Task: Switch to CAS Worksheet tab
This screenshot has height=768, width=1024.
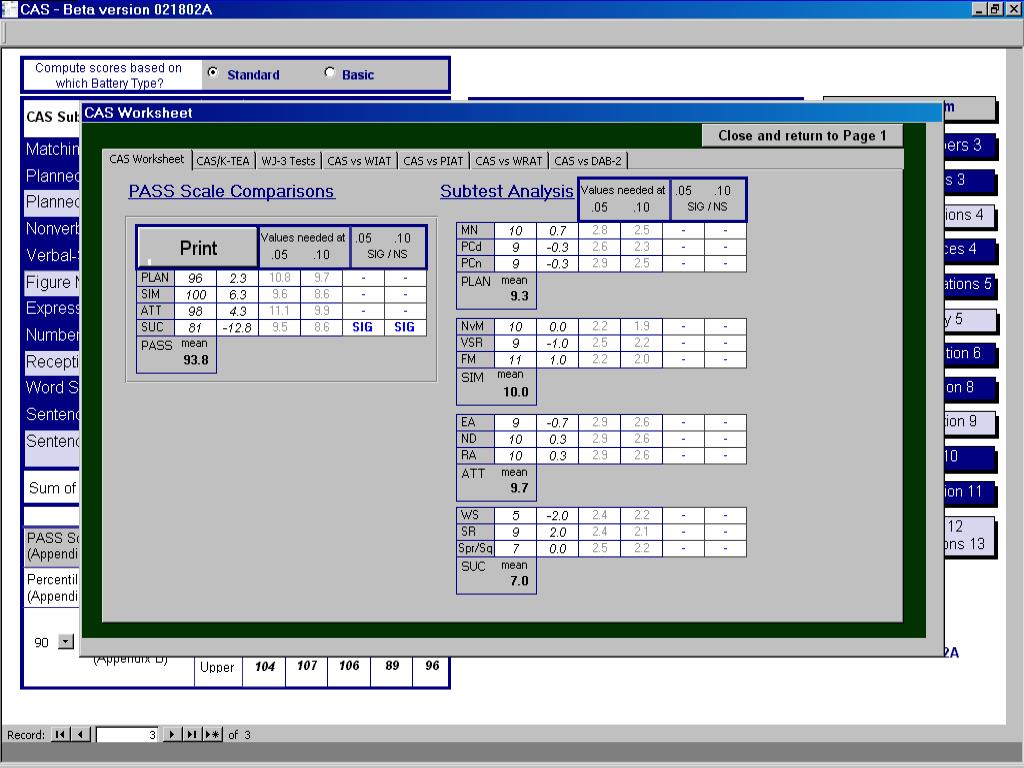Action: [147, 159]
